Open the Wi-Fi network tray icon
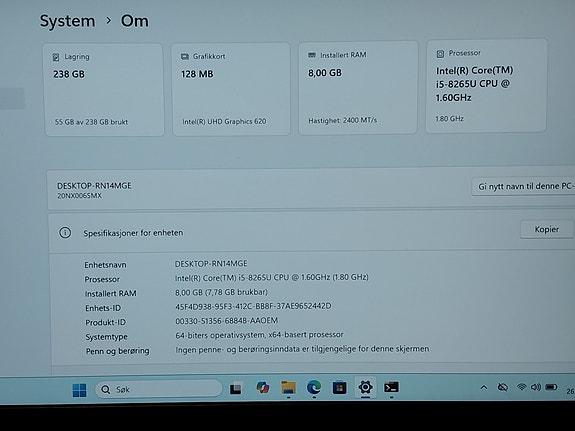575x431 pixels. 521,387
